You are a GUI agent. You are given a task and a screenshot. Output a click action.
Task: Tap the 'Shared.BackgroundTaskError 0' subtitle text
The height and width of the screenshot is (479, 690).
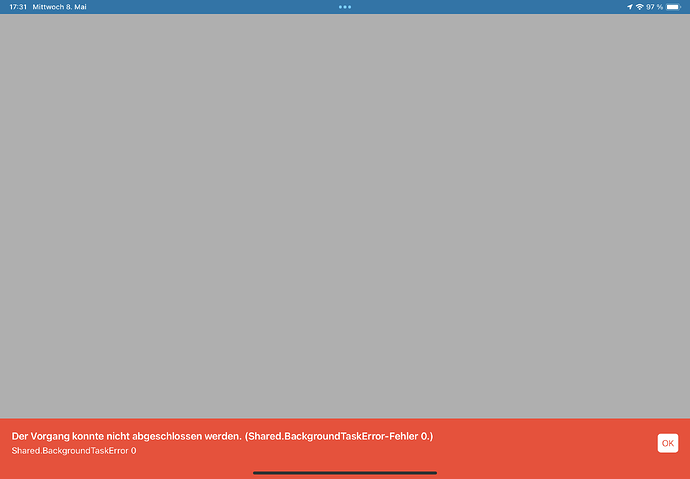[x=74, y=451]
